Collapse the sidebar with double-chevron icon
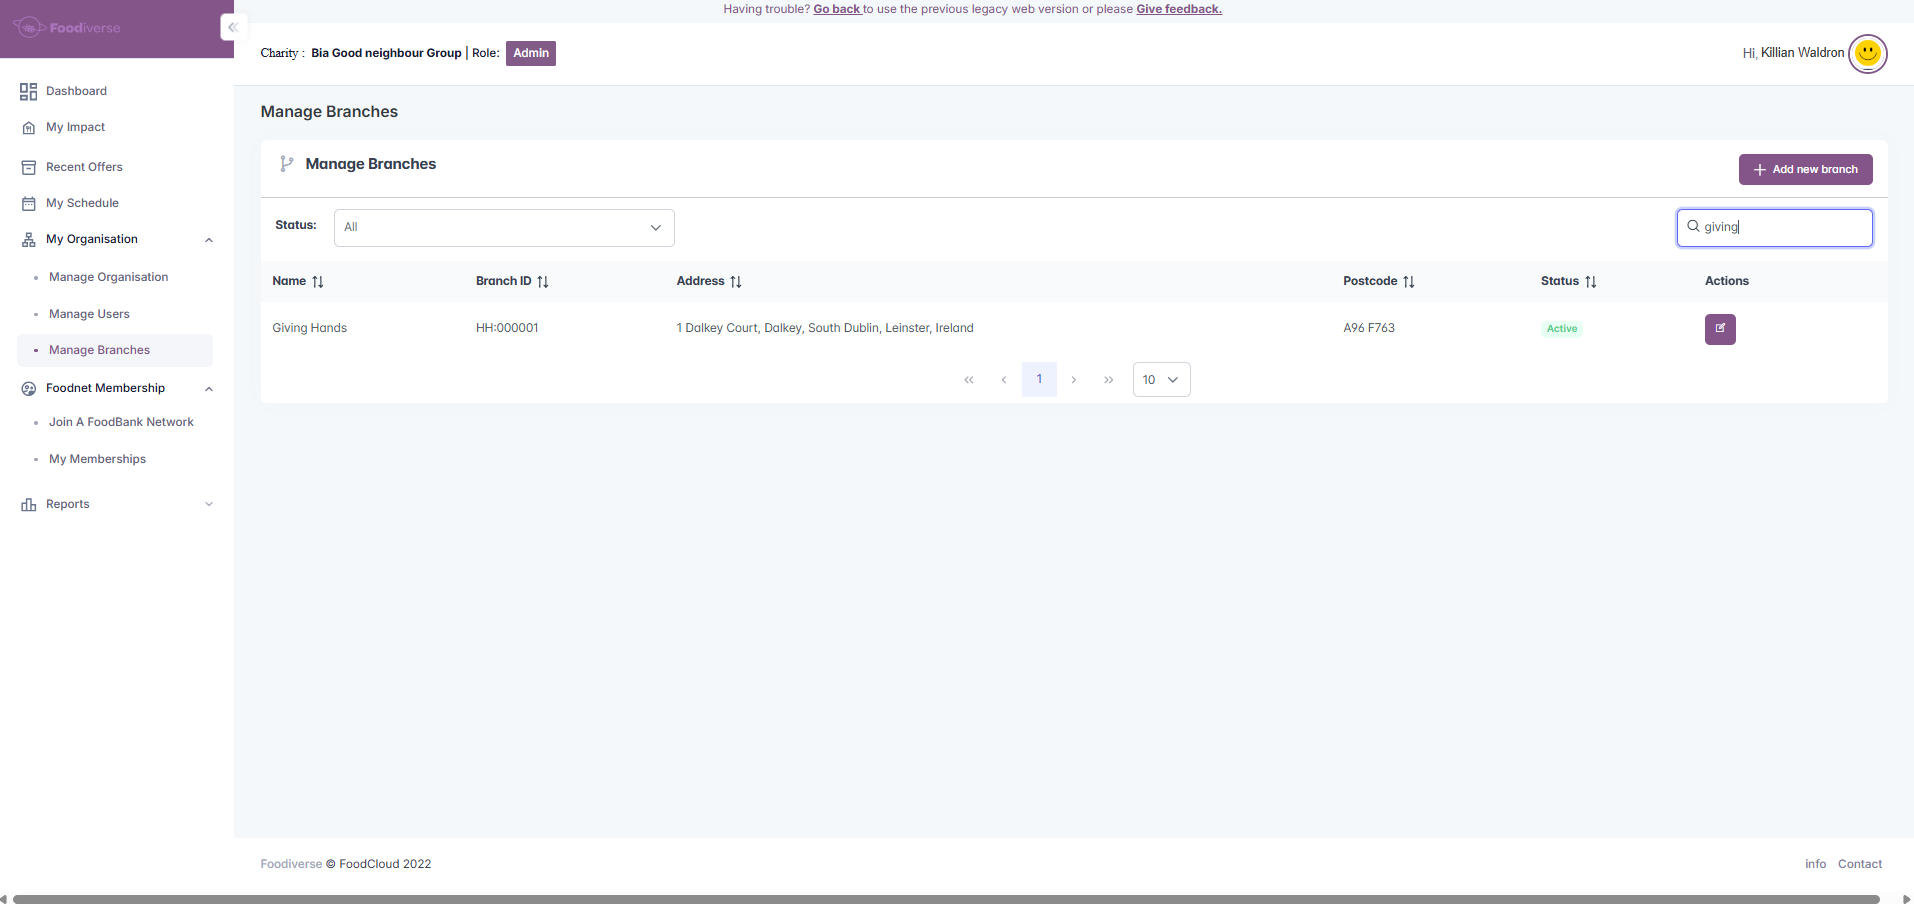Screen dimensions: 1914x904 tap(232, 28)
